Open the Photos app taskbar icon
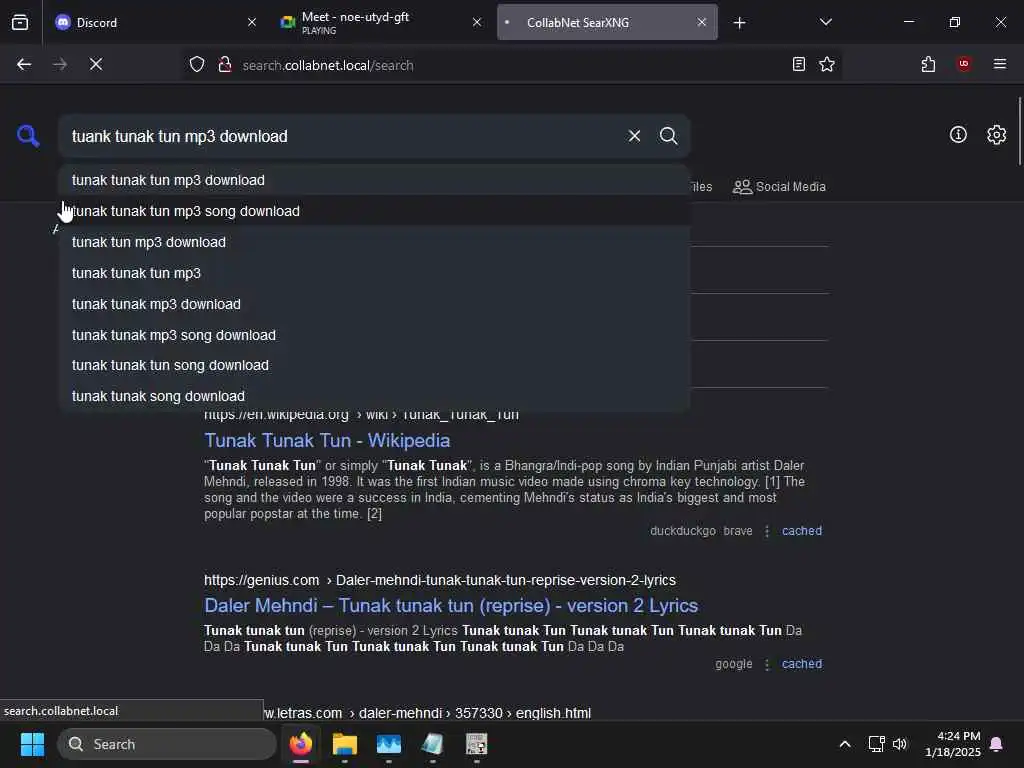This screenshot has width=1024, height=768. pos(389,744)
